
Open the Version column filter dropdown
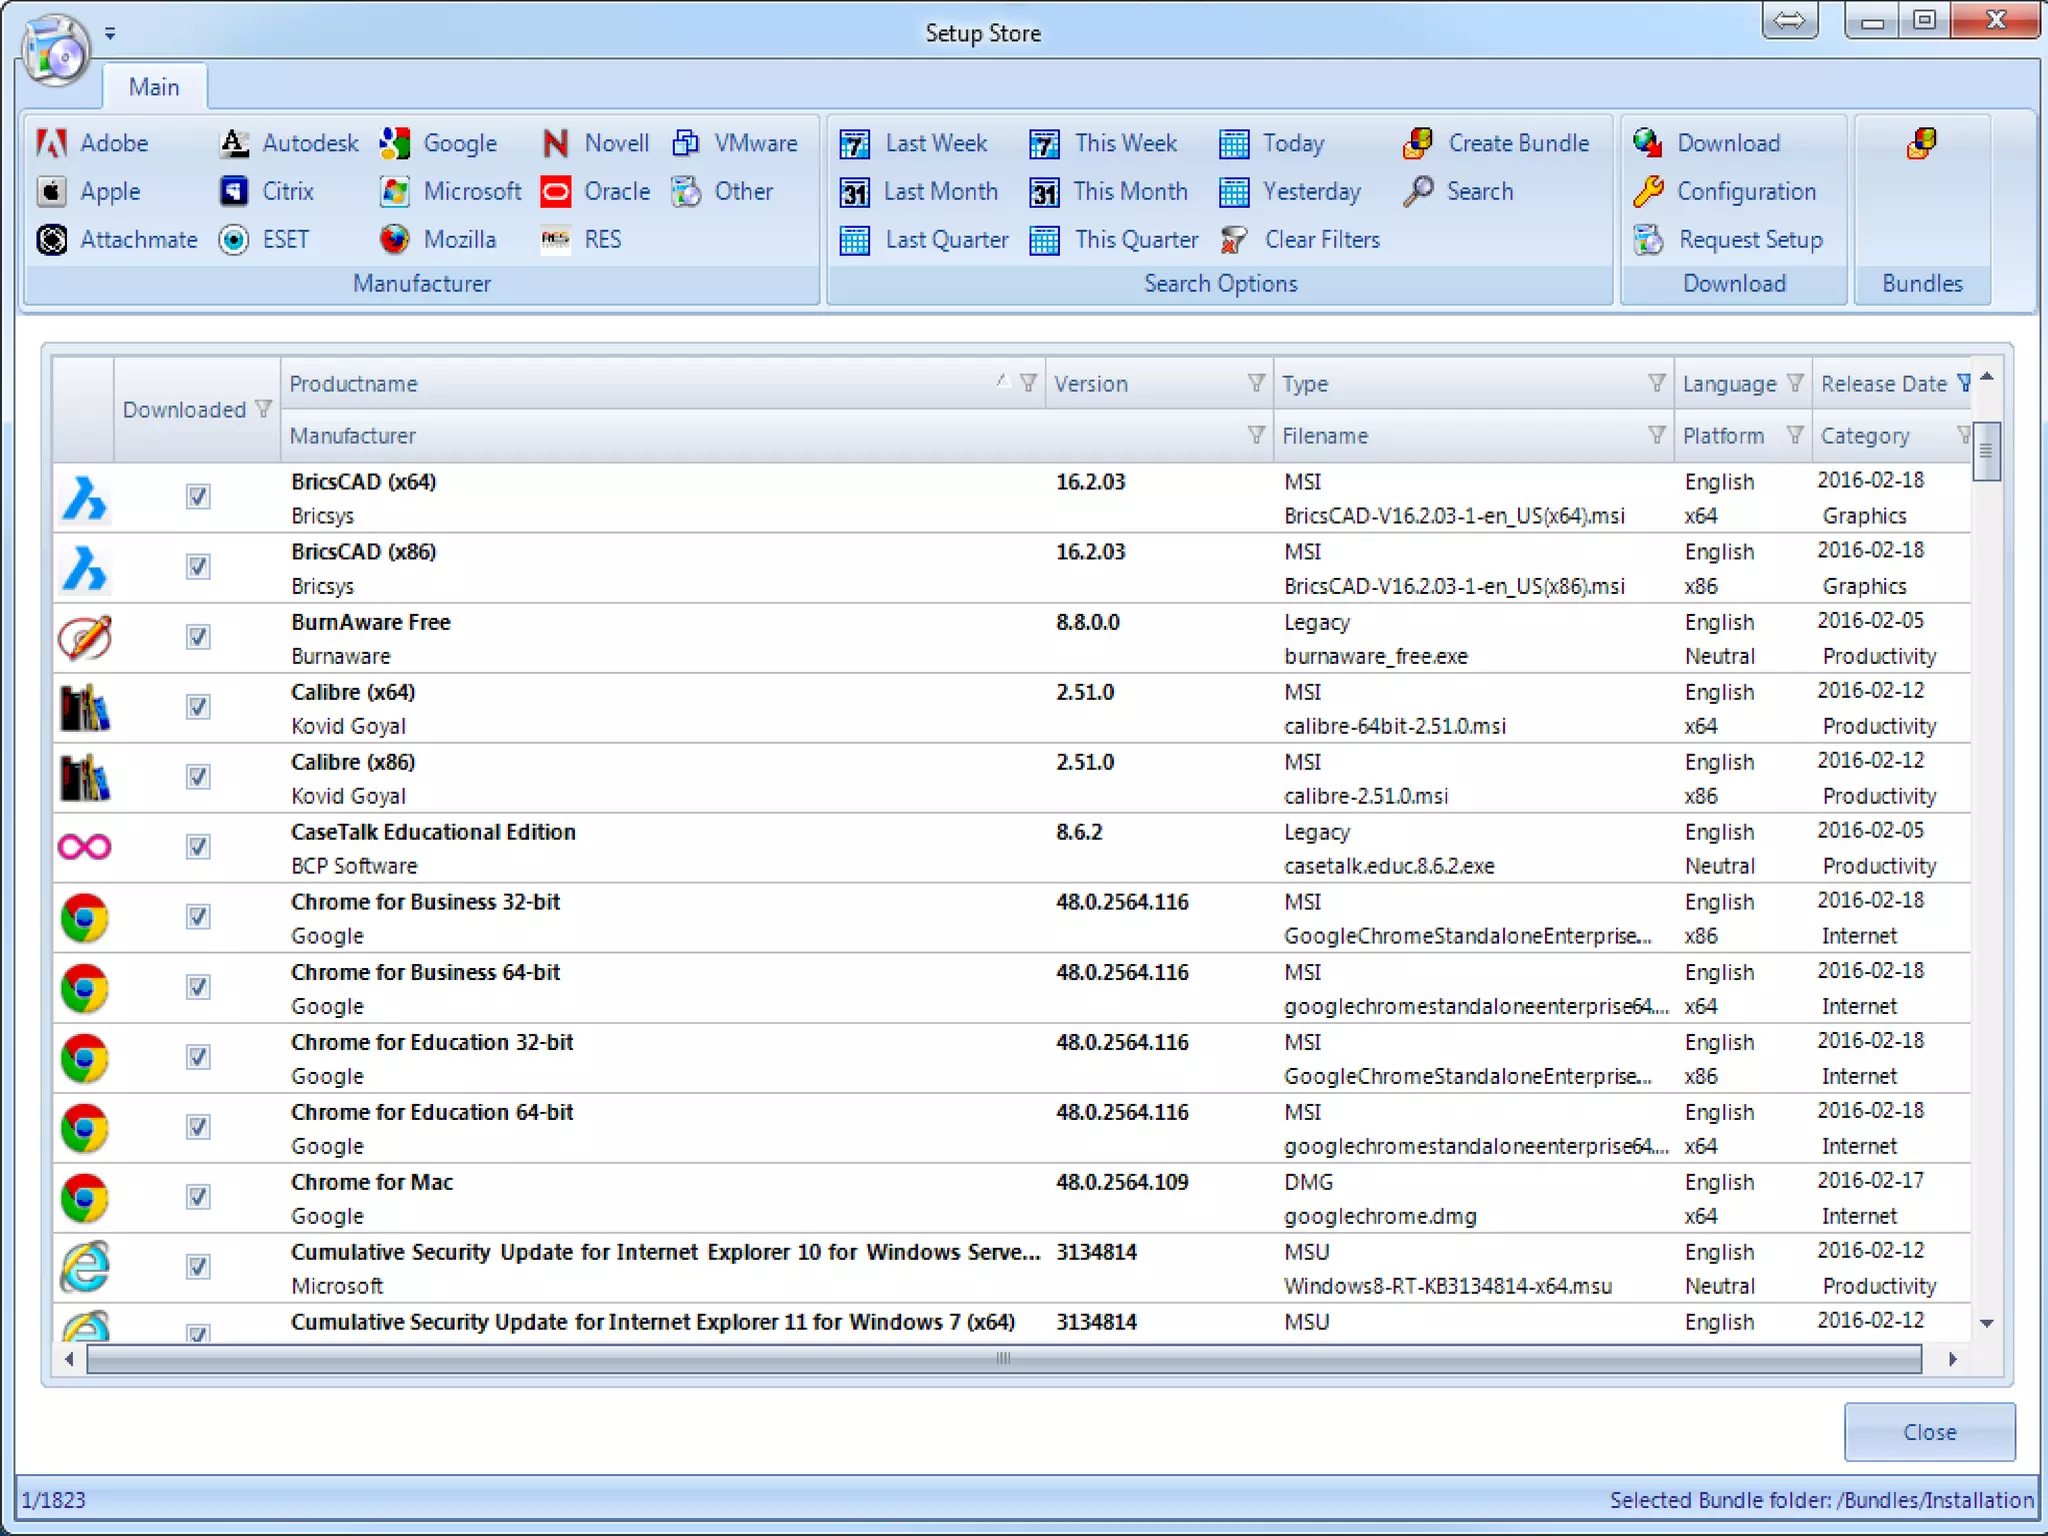point(1256,383)
